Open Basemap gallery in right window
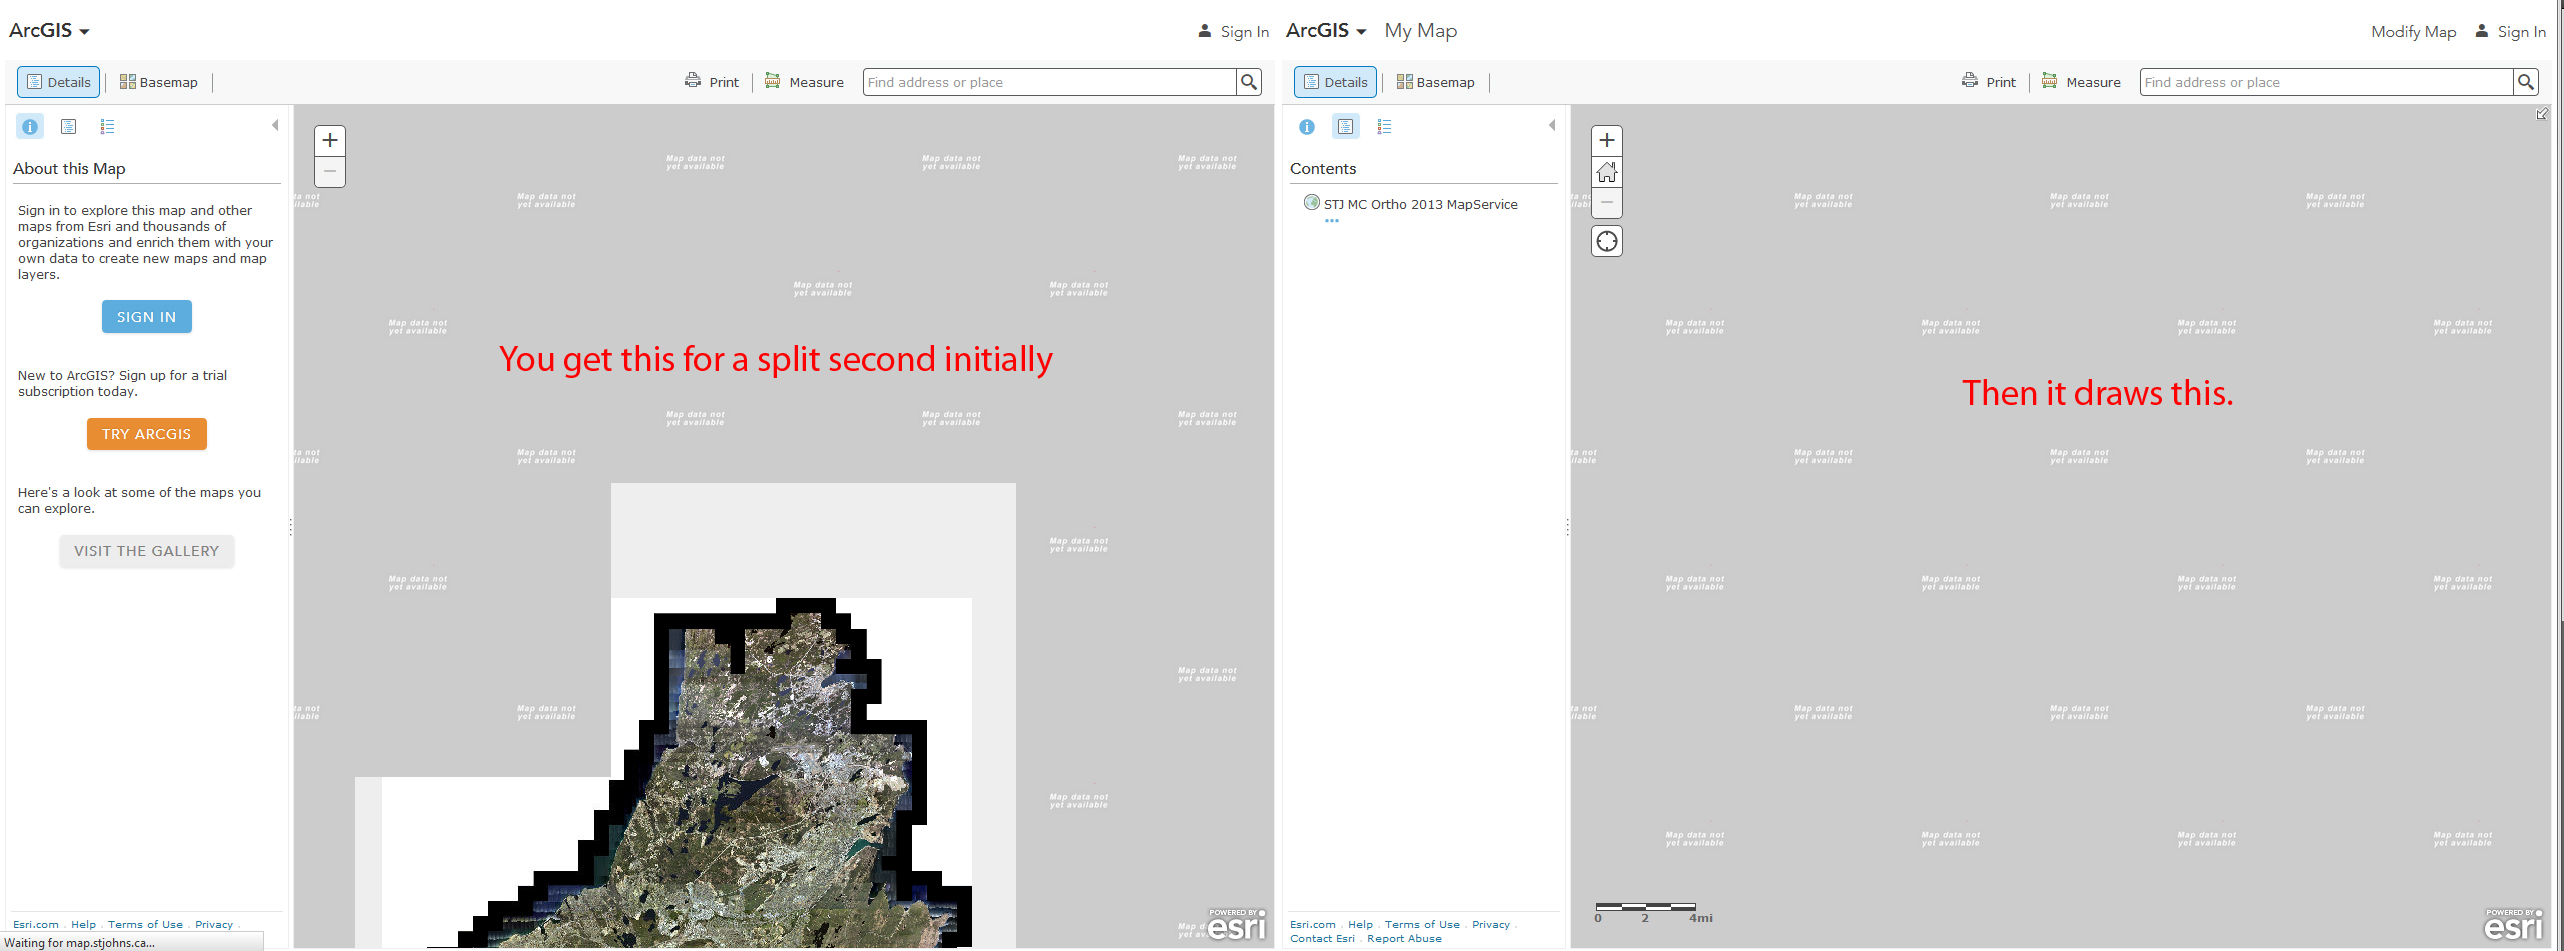This screenshot has width=2564, height=951. tap(1435, 82)
